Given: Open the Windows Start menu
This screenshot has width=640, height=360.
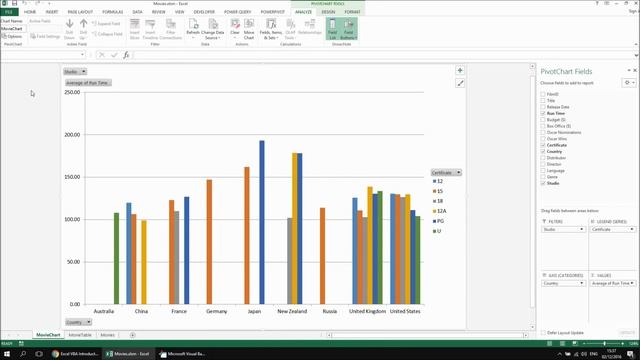Looking at the screenshot, I should pos(7,354).
